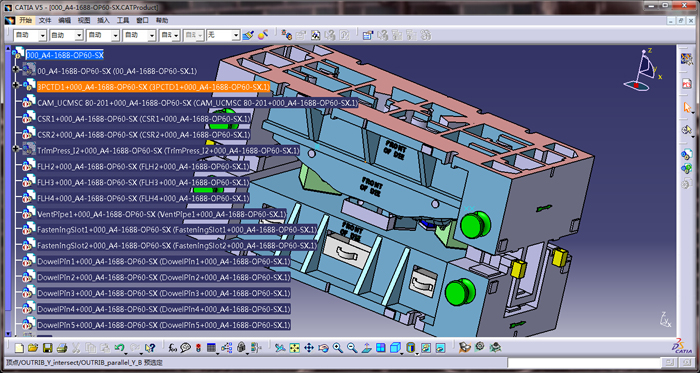The image size is (700, 373).
Task: Click the Fit All In view icon
Action: coord(294,348)
